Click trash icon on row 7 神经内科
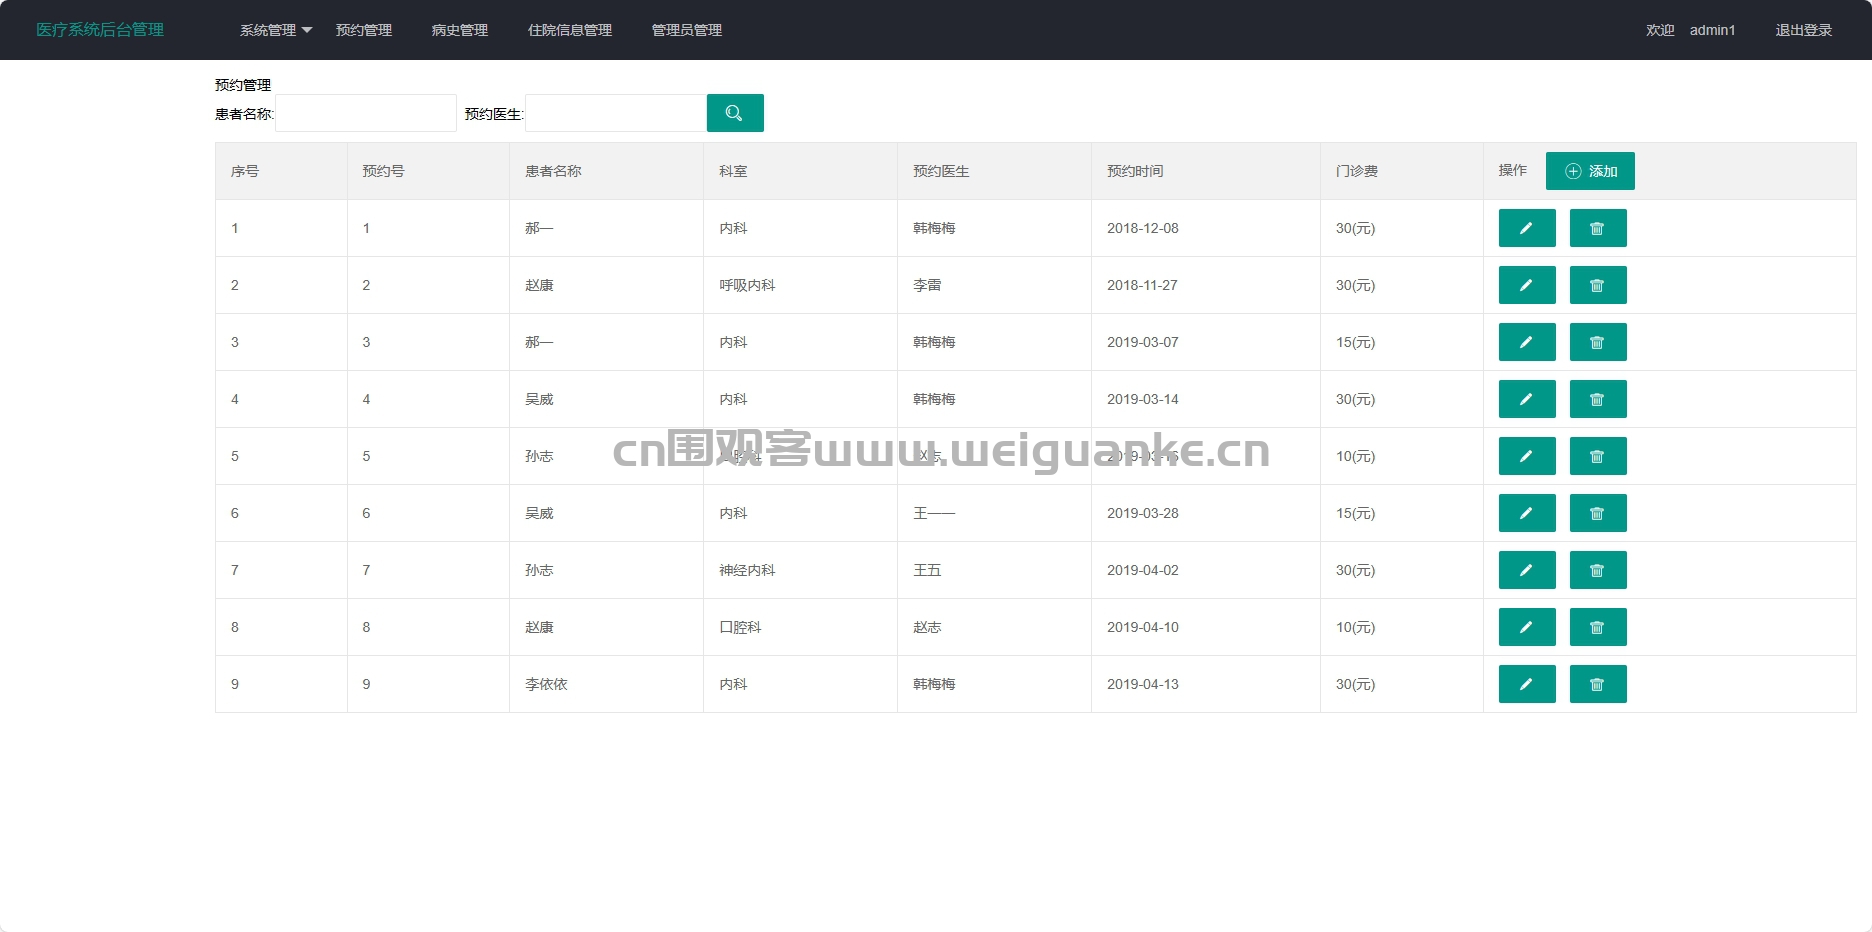The height and width of the screenshot is (932, 1872). coord(1597,570)
